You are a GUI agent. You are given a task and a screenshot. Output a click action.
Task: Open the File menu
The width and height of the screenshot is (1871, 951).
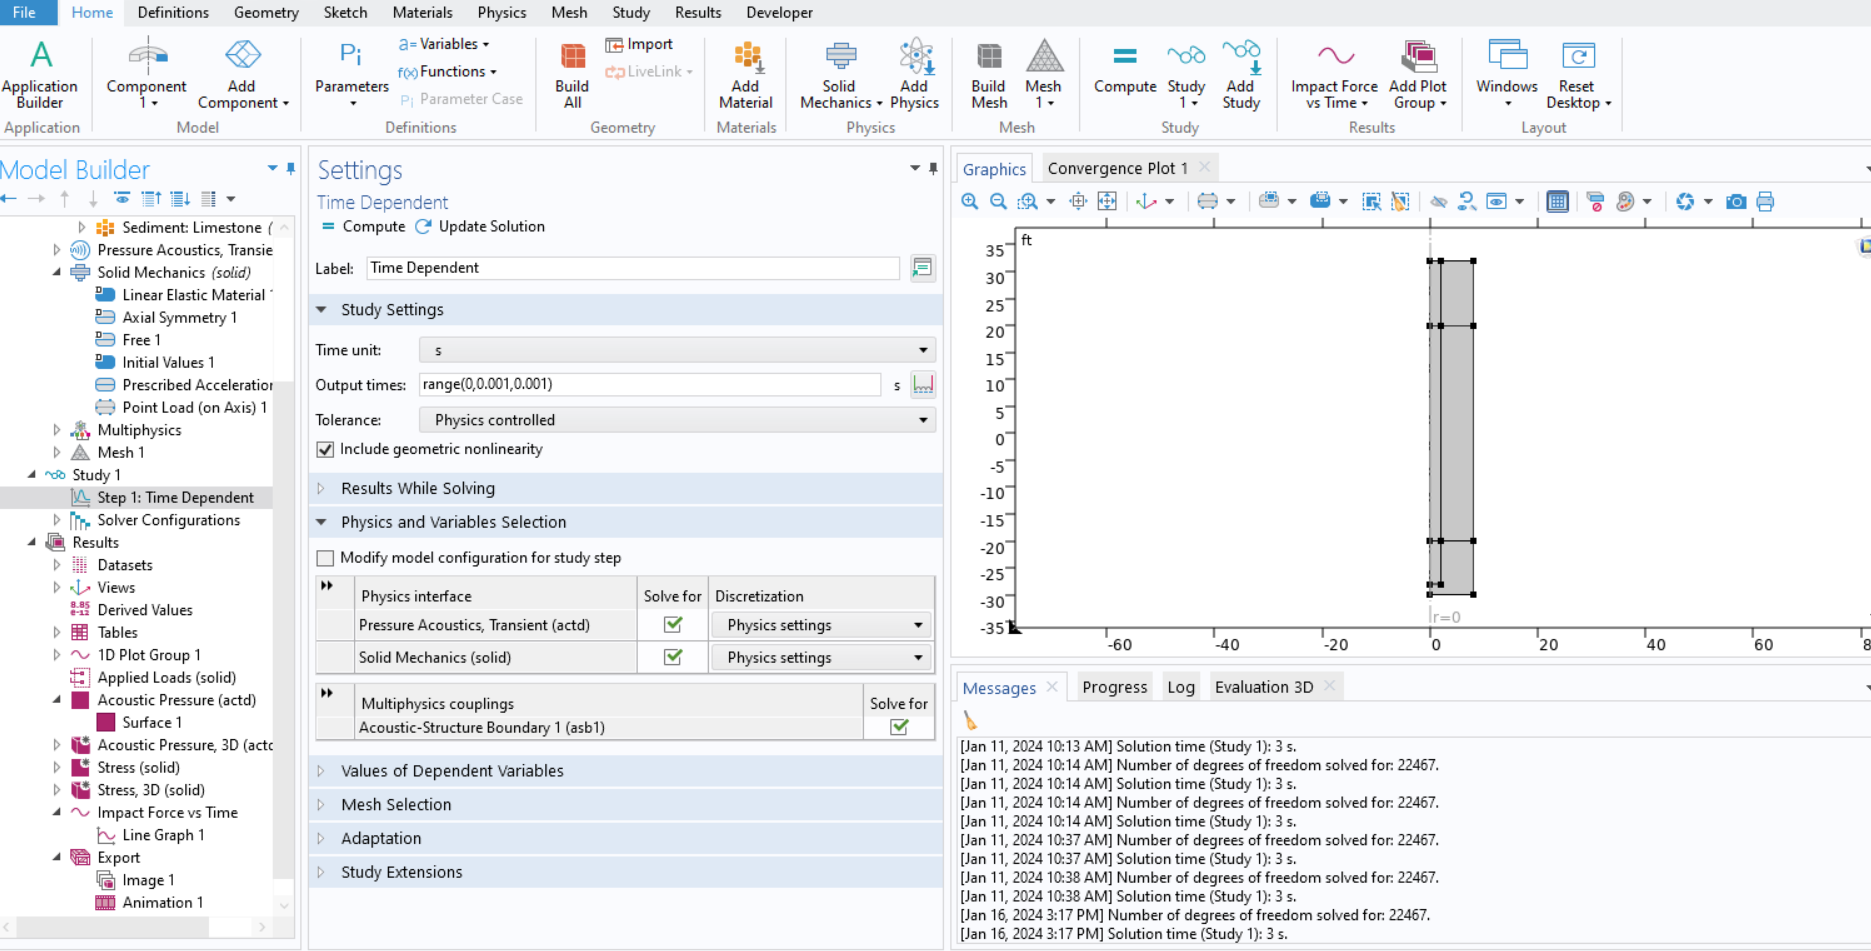click(x=25, y=12)
